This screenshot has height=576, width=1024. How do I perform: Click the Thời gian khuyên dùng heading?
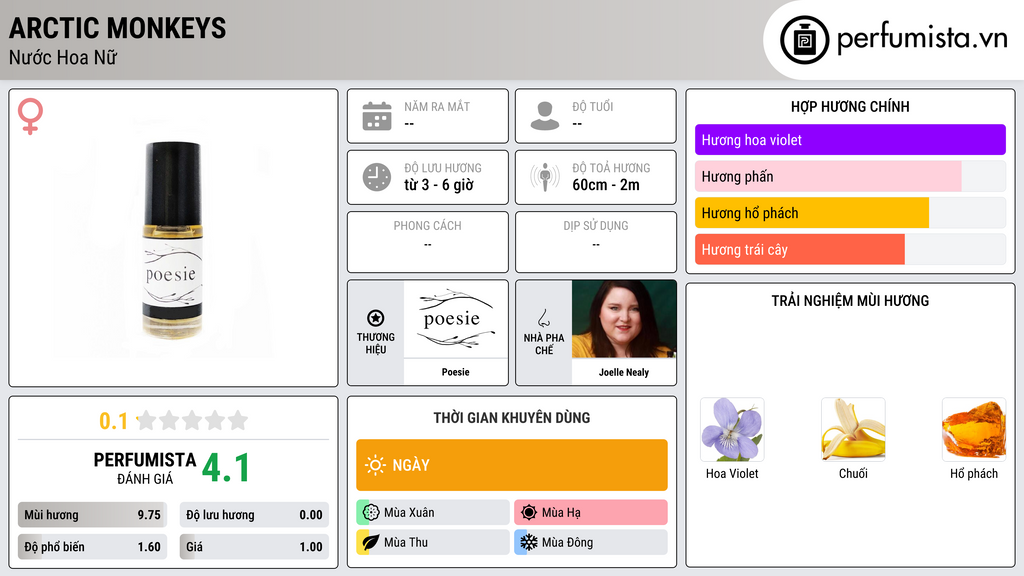click(x=512, y=418)
